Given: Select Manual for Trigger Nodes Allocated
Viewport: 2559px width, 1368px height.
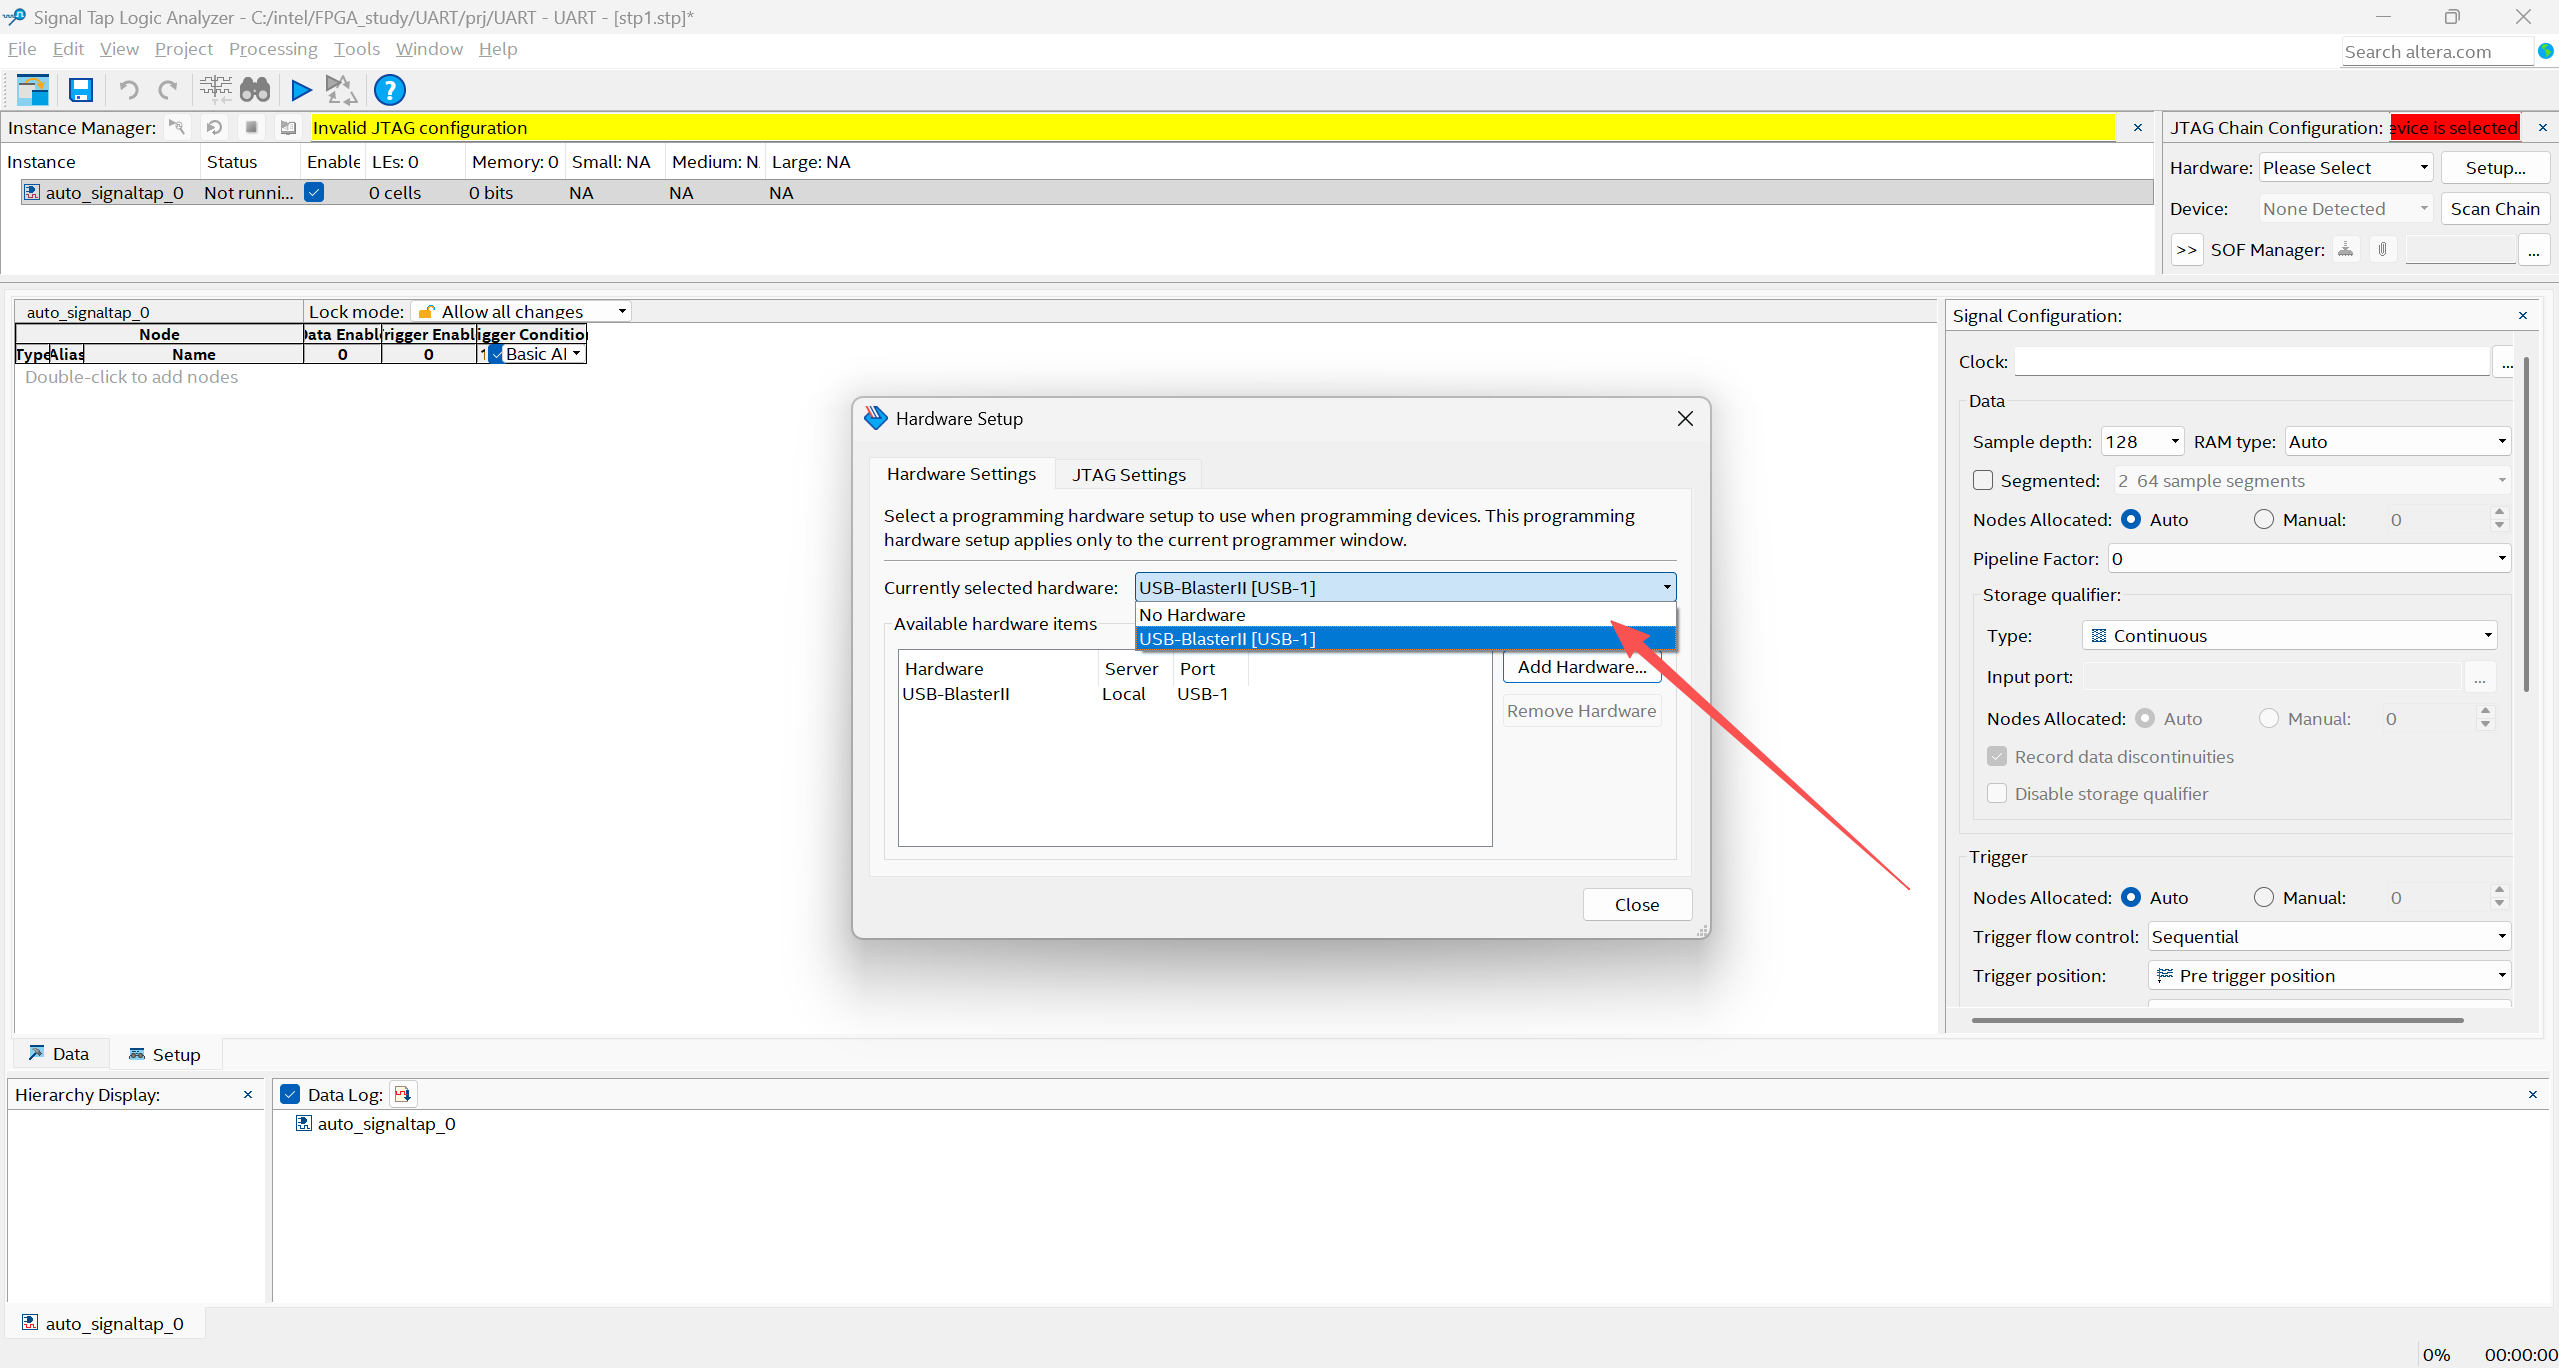Looking at the screenshot, I should pos(2264,897).
